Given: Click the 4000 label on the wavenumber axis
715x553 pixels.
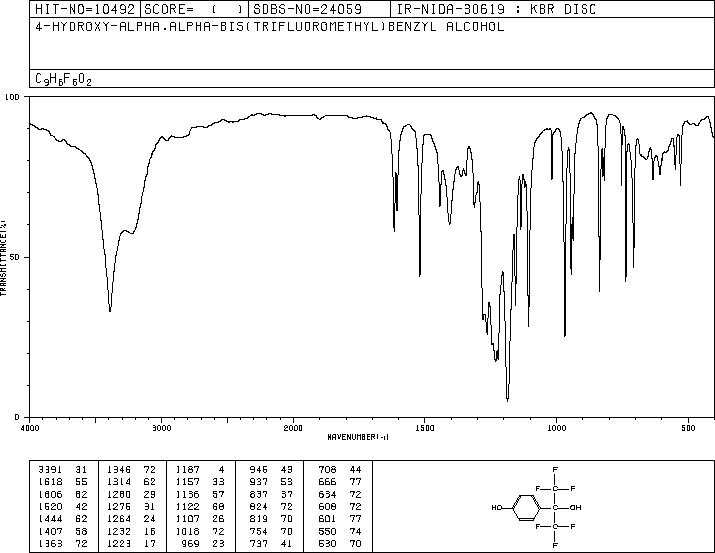Looking at the screenshot, I should 30,428.
